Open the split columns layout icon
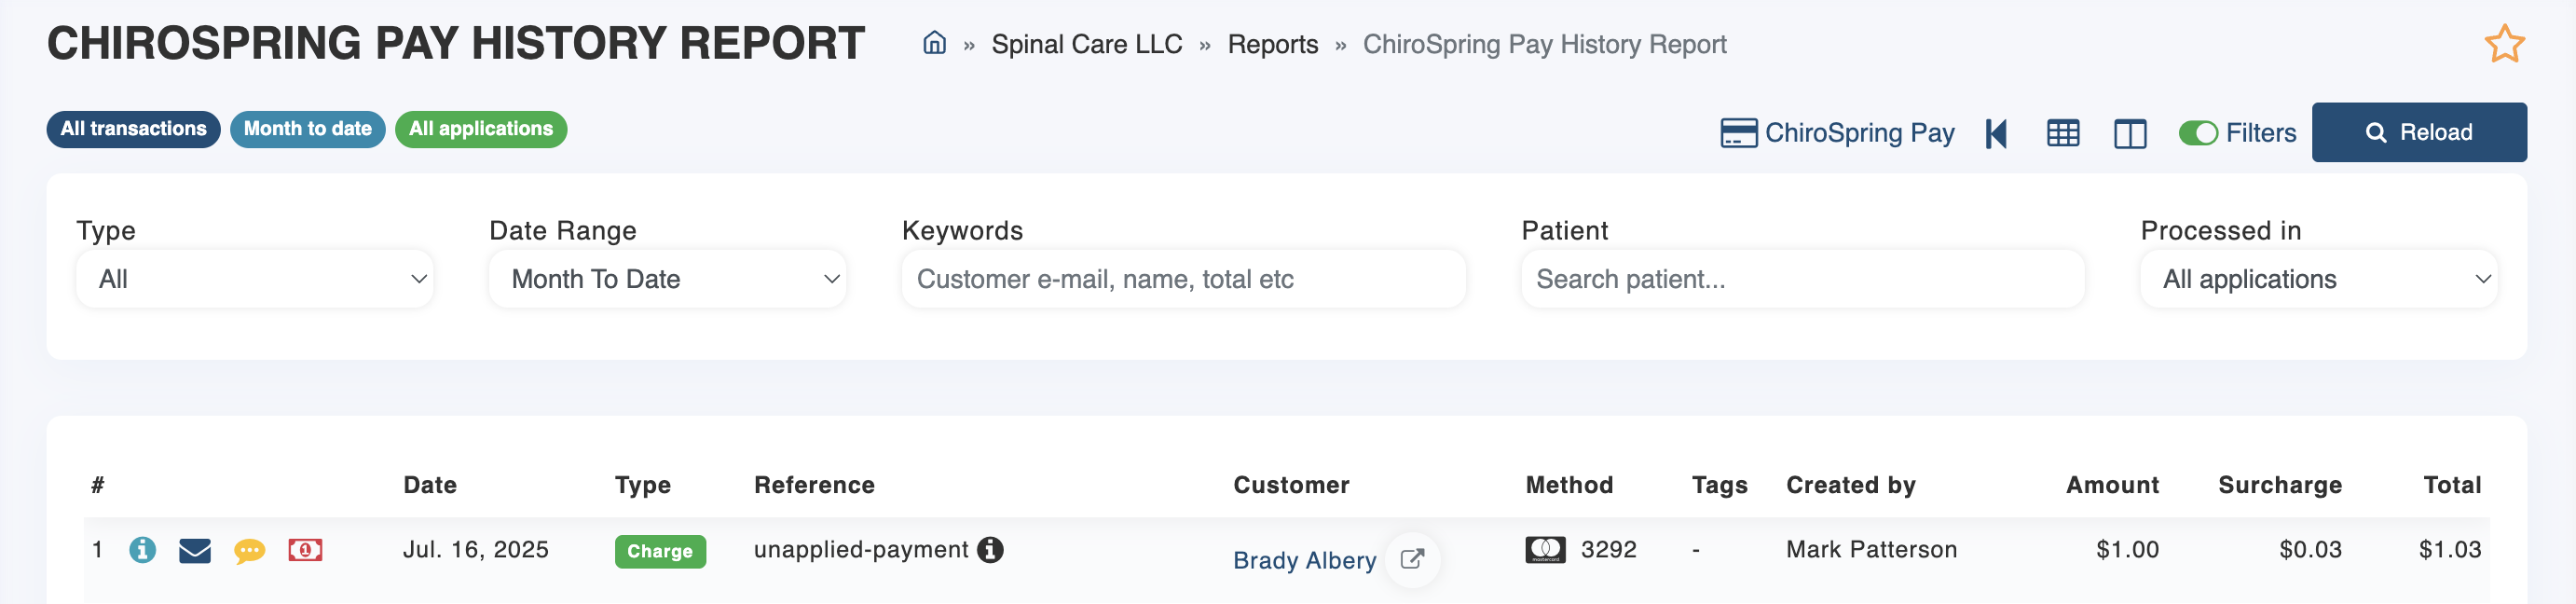This screenshot has width=2576, height=604. pyautogui.click(x=2129, y=133)
